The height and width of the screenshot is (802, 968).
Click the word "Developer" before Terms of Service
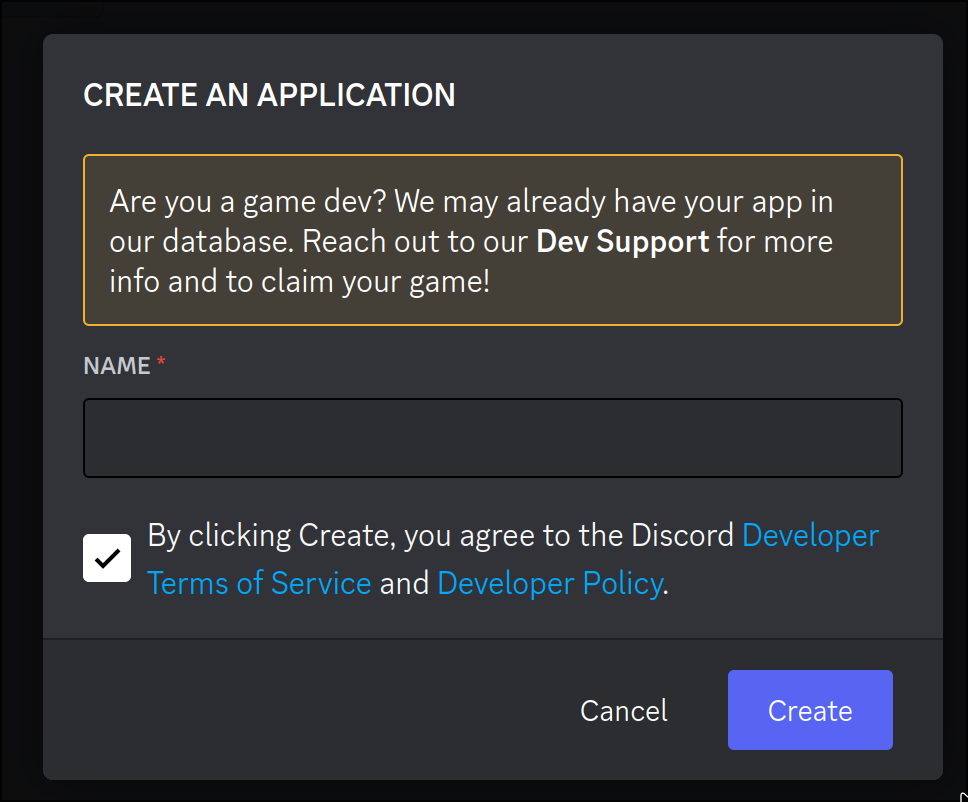click(x=810, y=536)
